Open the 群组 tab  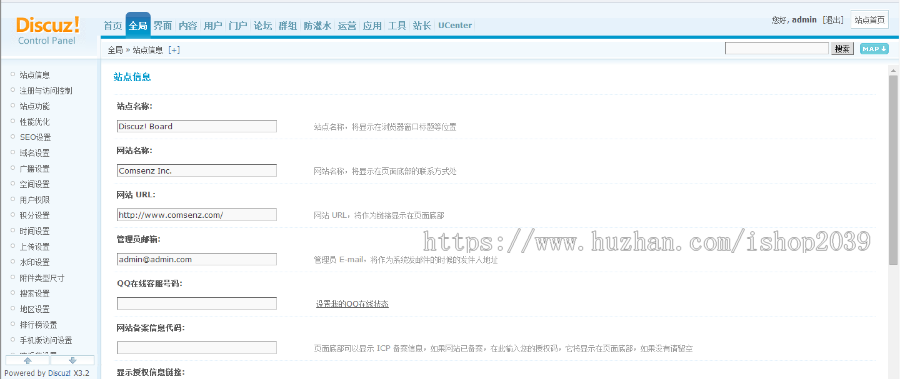[x=288, y=25]
